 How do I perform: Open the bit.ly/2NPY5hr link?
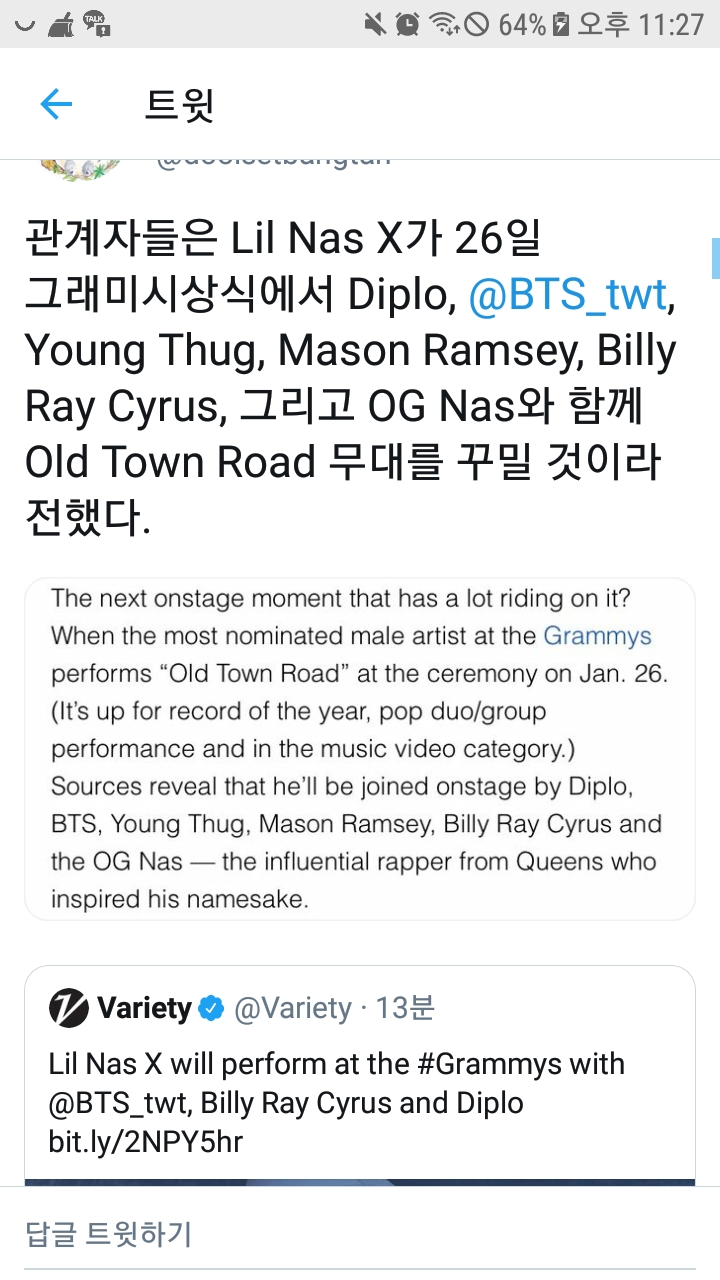(x=145, y=1142)
